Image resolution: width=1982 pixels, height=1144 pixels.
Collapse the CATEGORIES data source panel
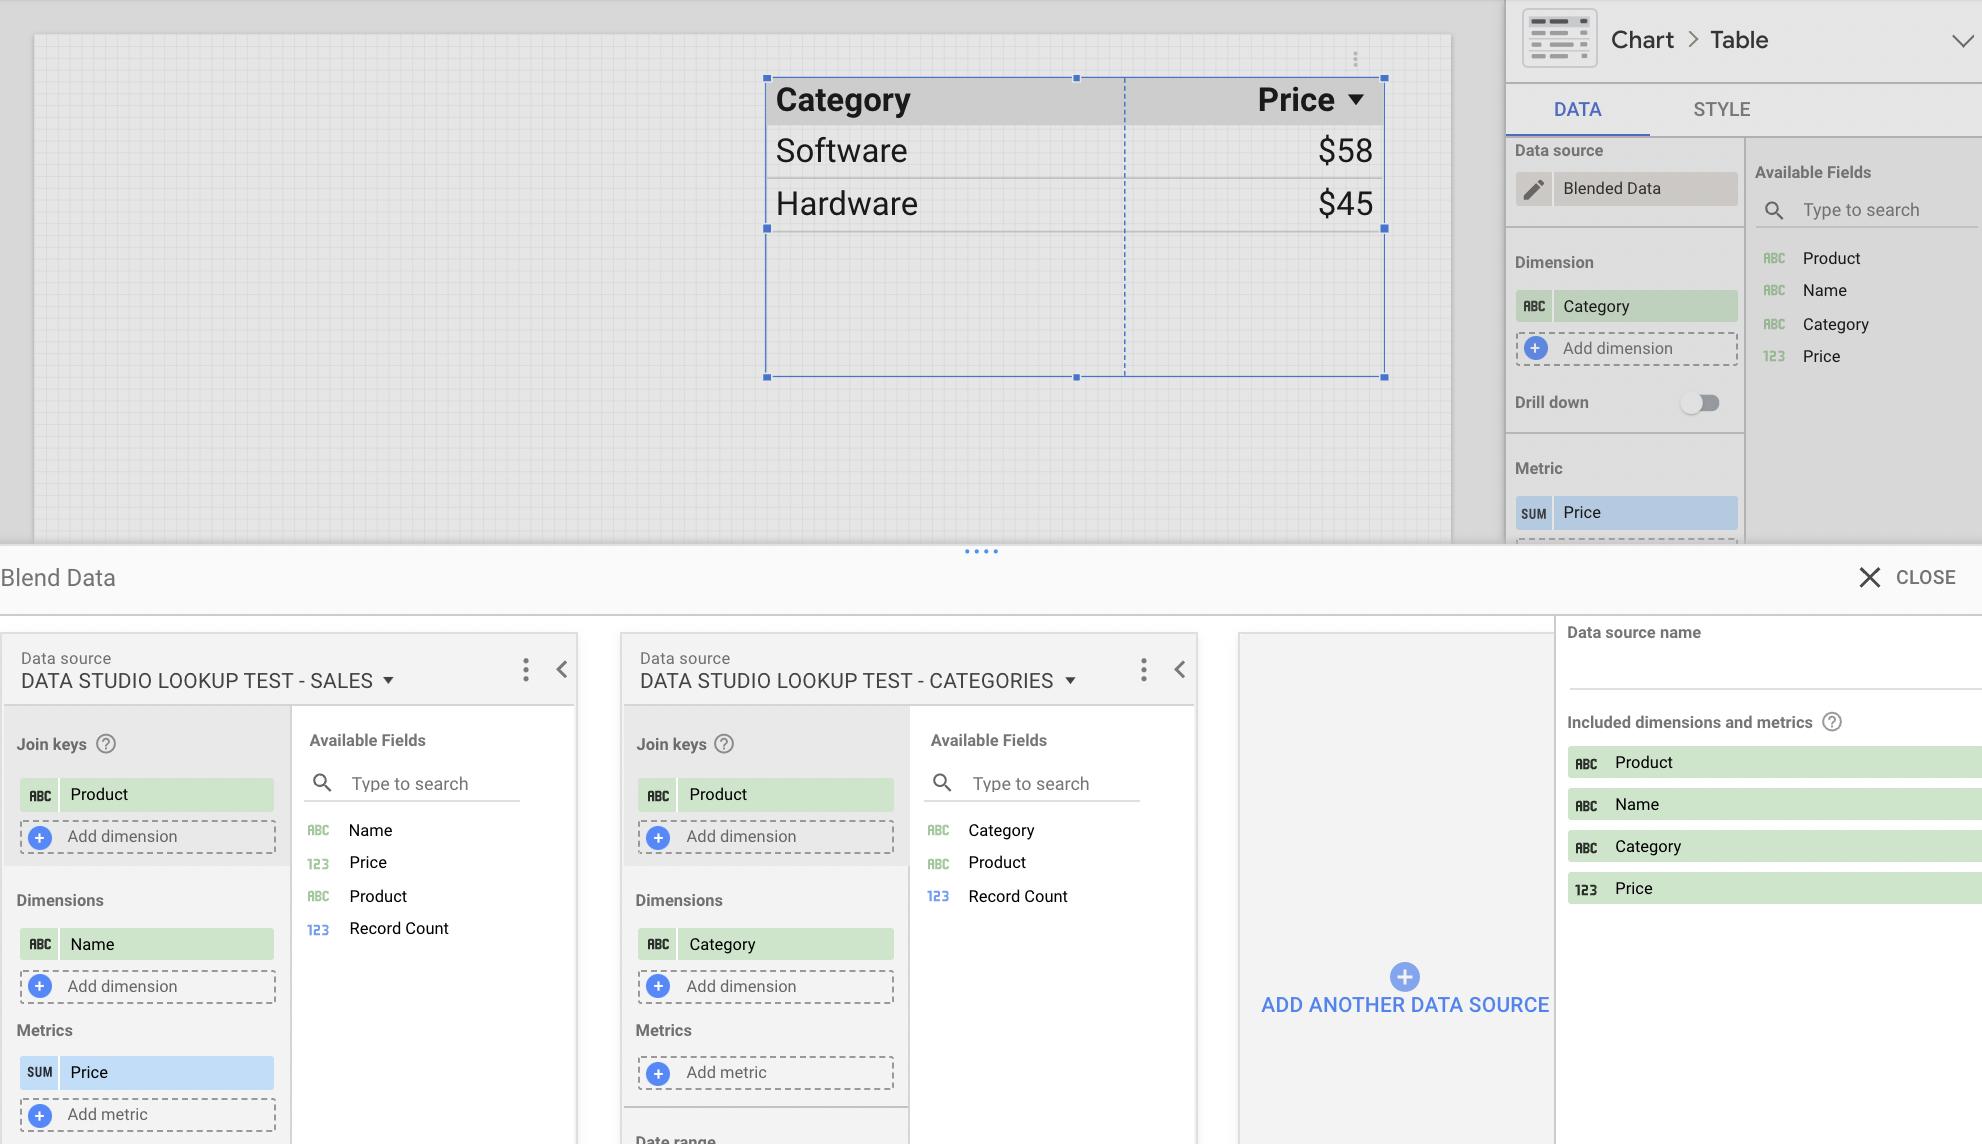1180,669
